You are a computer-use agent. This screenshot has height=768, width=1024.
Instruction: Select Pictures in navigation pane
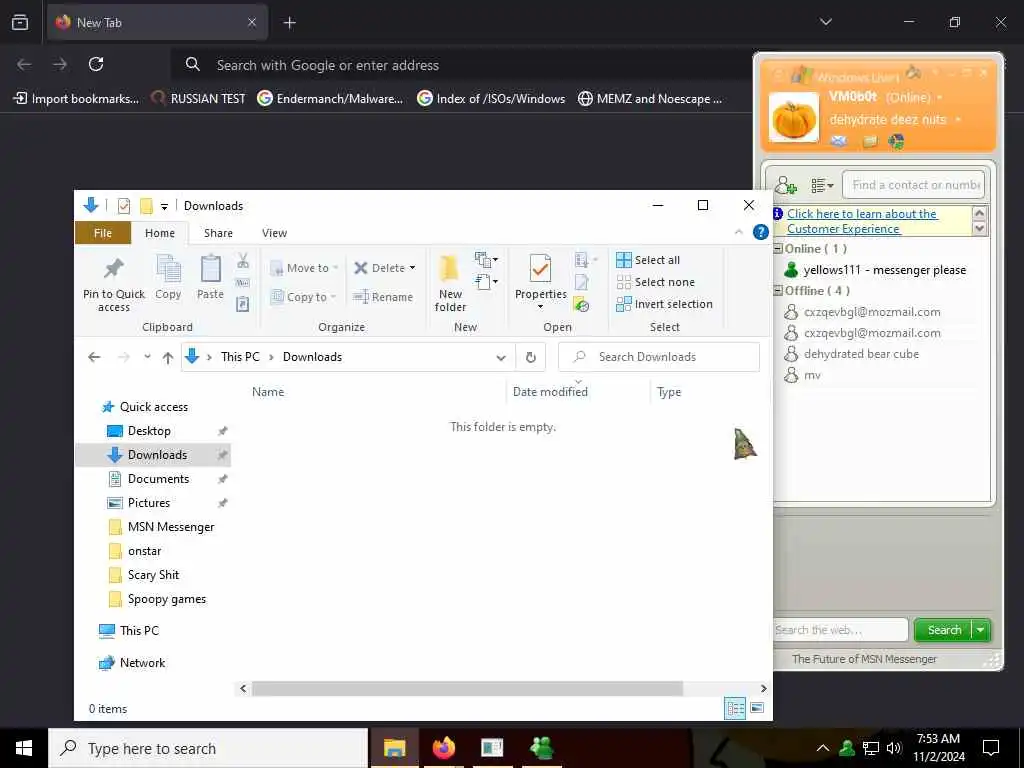149,503
